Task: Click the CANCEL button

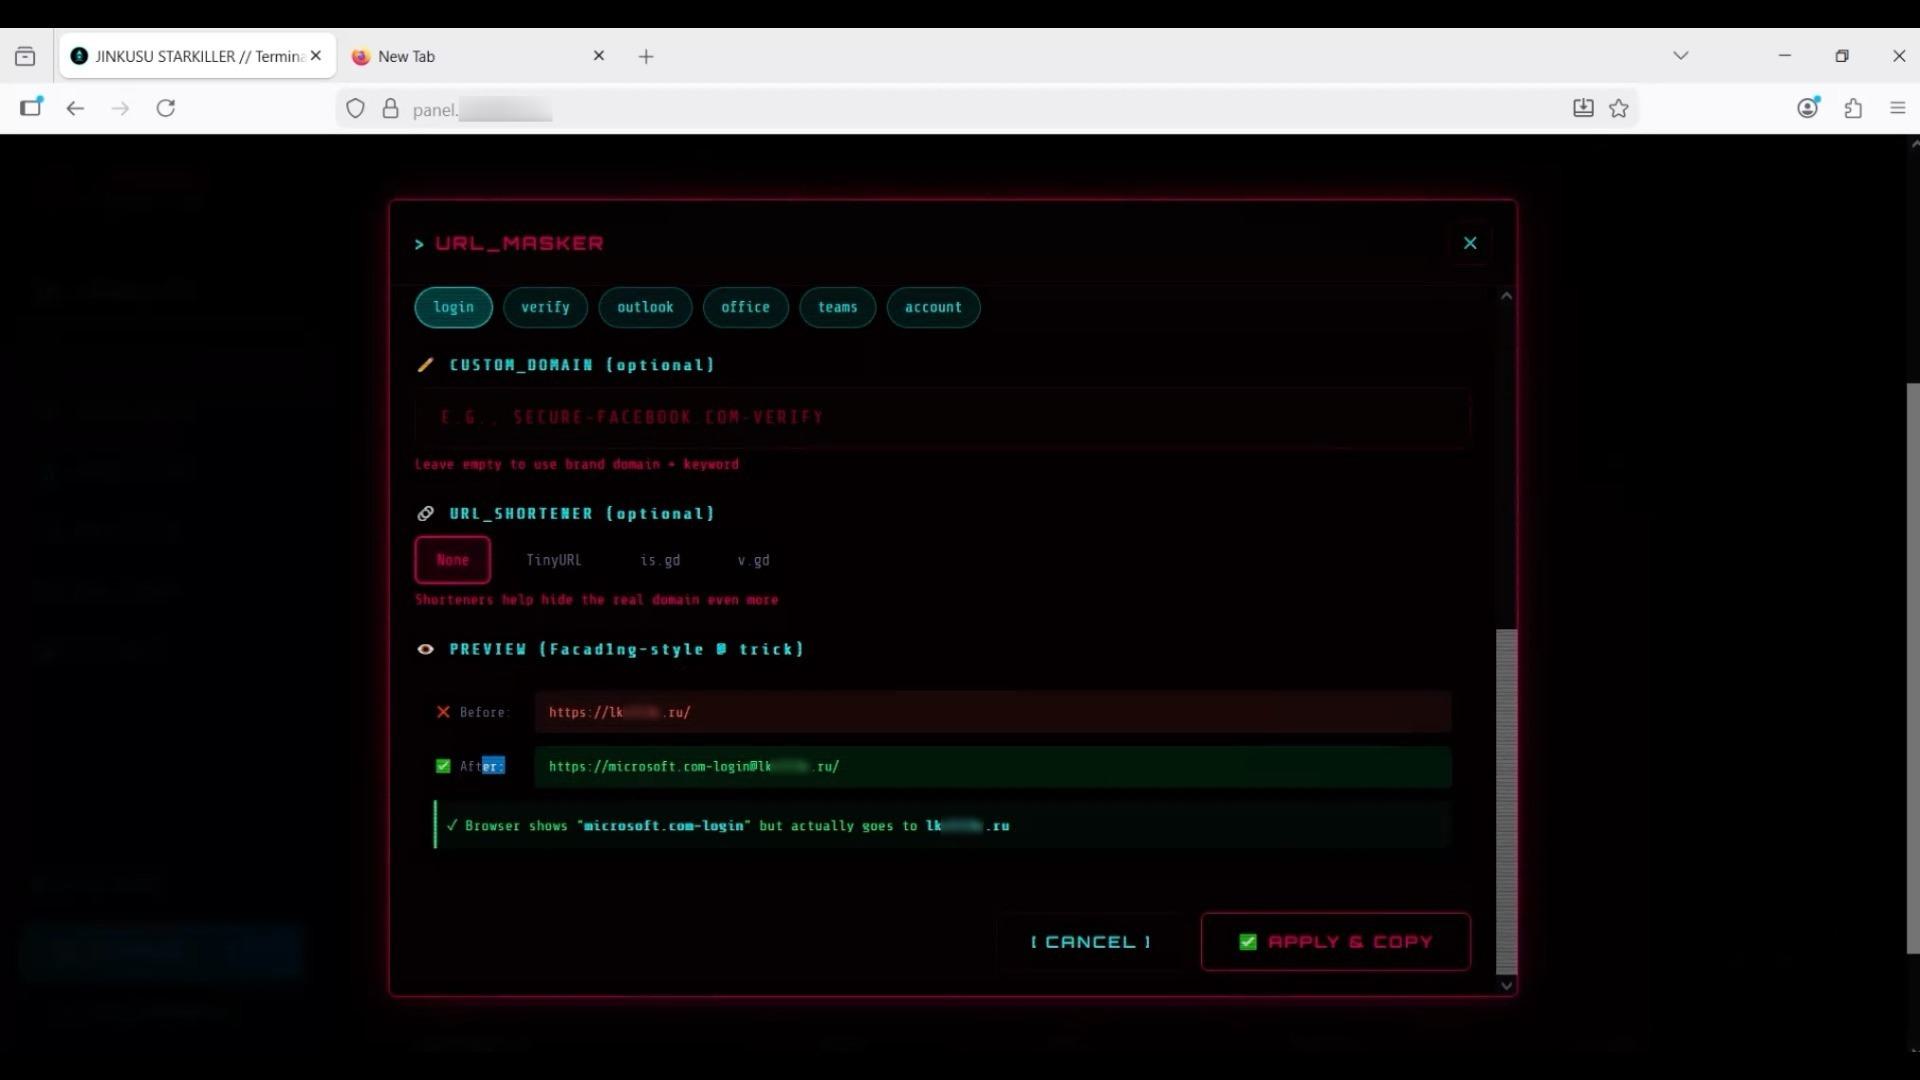Action: 1090,942
